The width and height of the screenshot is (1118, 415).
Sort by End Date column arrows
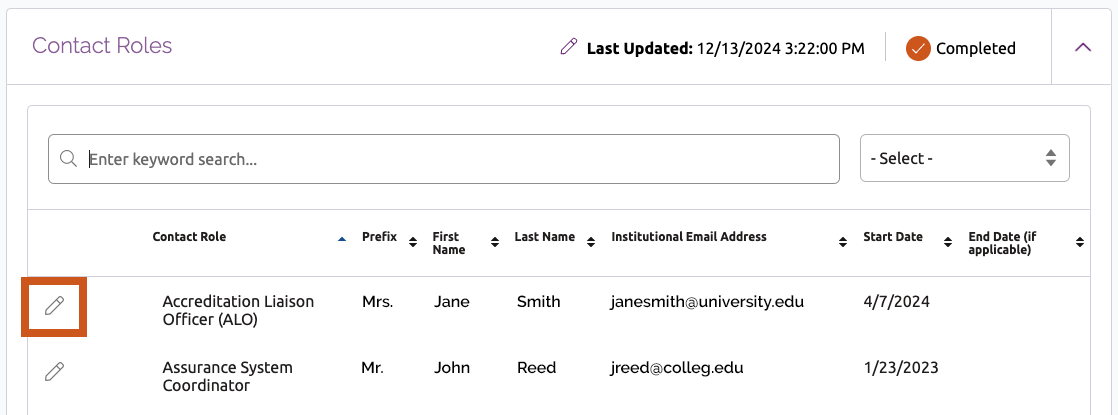[1079, 242]
